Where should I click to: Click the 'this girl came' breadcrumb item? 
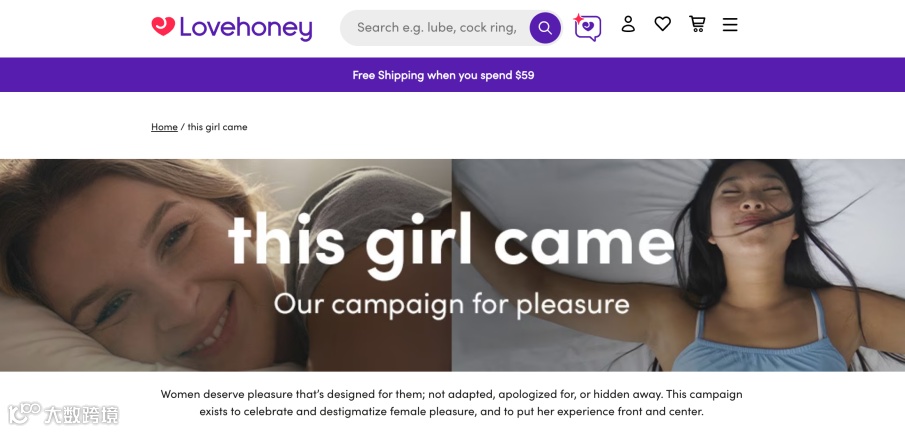click(218, 126)
